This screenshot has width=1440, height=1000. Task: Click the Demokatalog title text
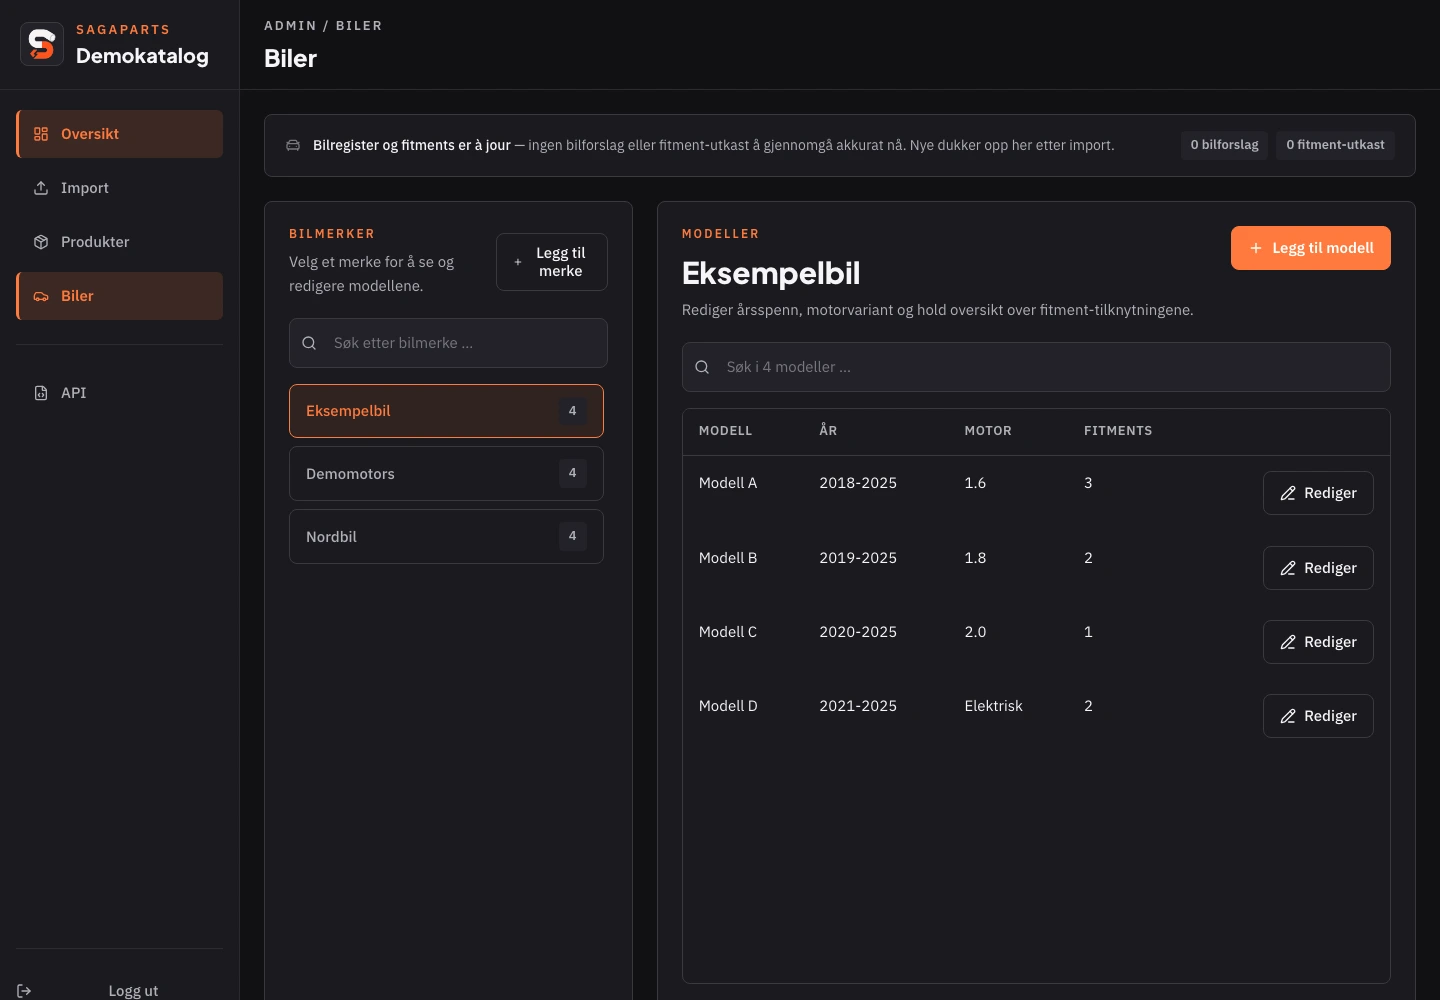click(x=142, y=56)
